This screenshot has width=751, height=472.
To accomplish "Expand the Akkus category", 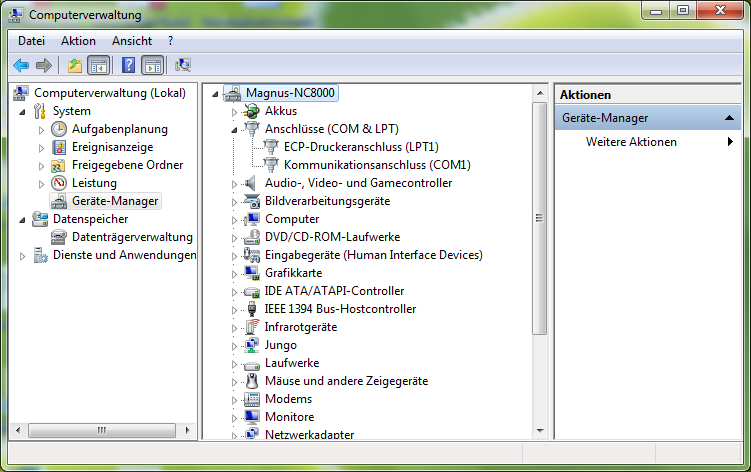I will point(234,112).
